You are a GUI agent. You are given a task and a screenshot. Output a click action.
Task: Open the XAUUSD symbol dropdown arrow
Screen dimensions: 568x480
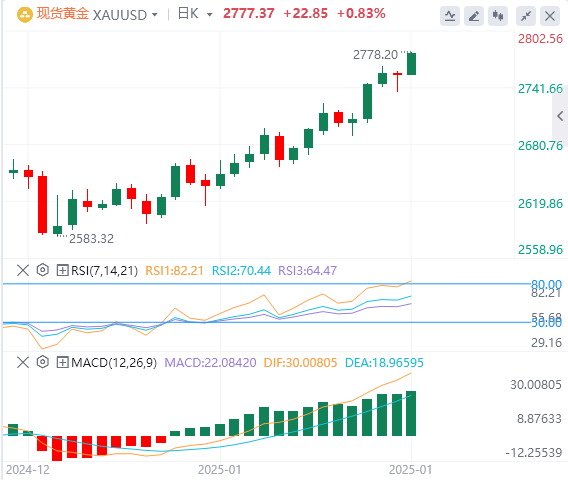coord(155,15)
